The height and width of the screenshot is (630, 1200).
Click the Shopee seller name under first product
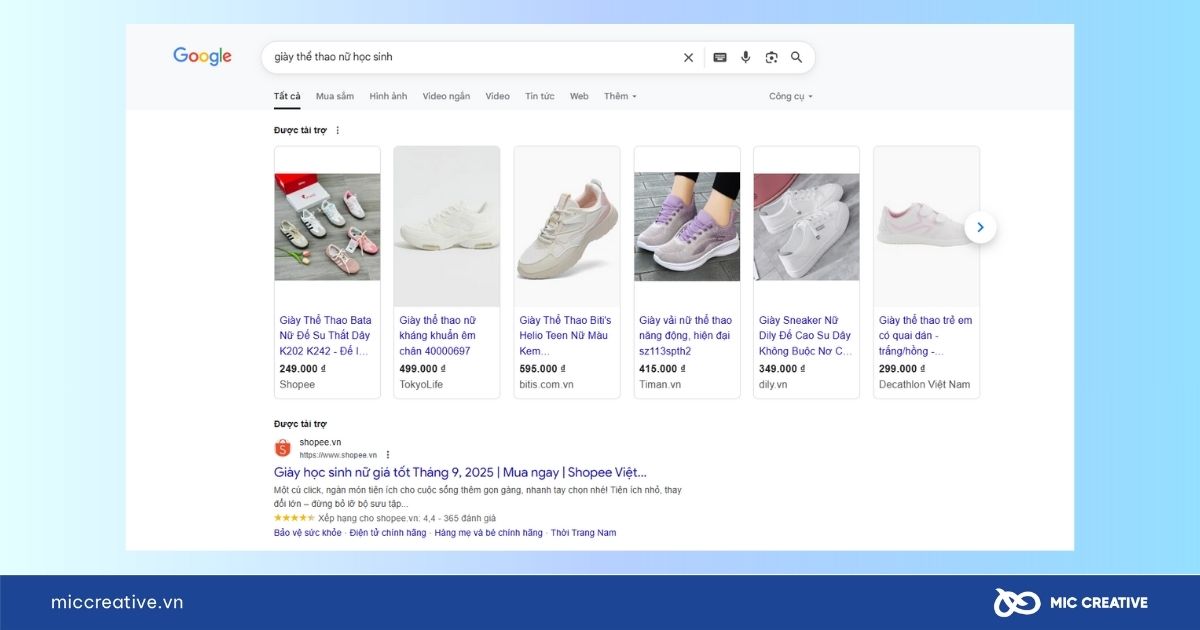click(x=297, y=384)
